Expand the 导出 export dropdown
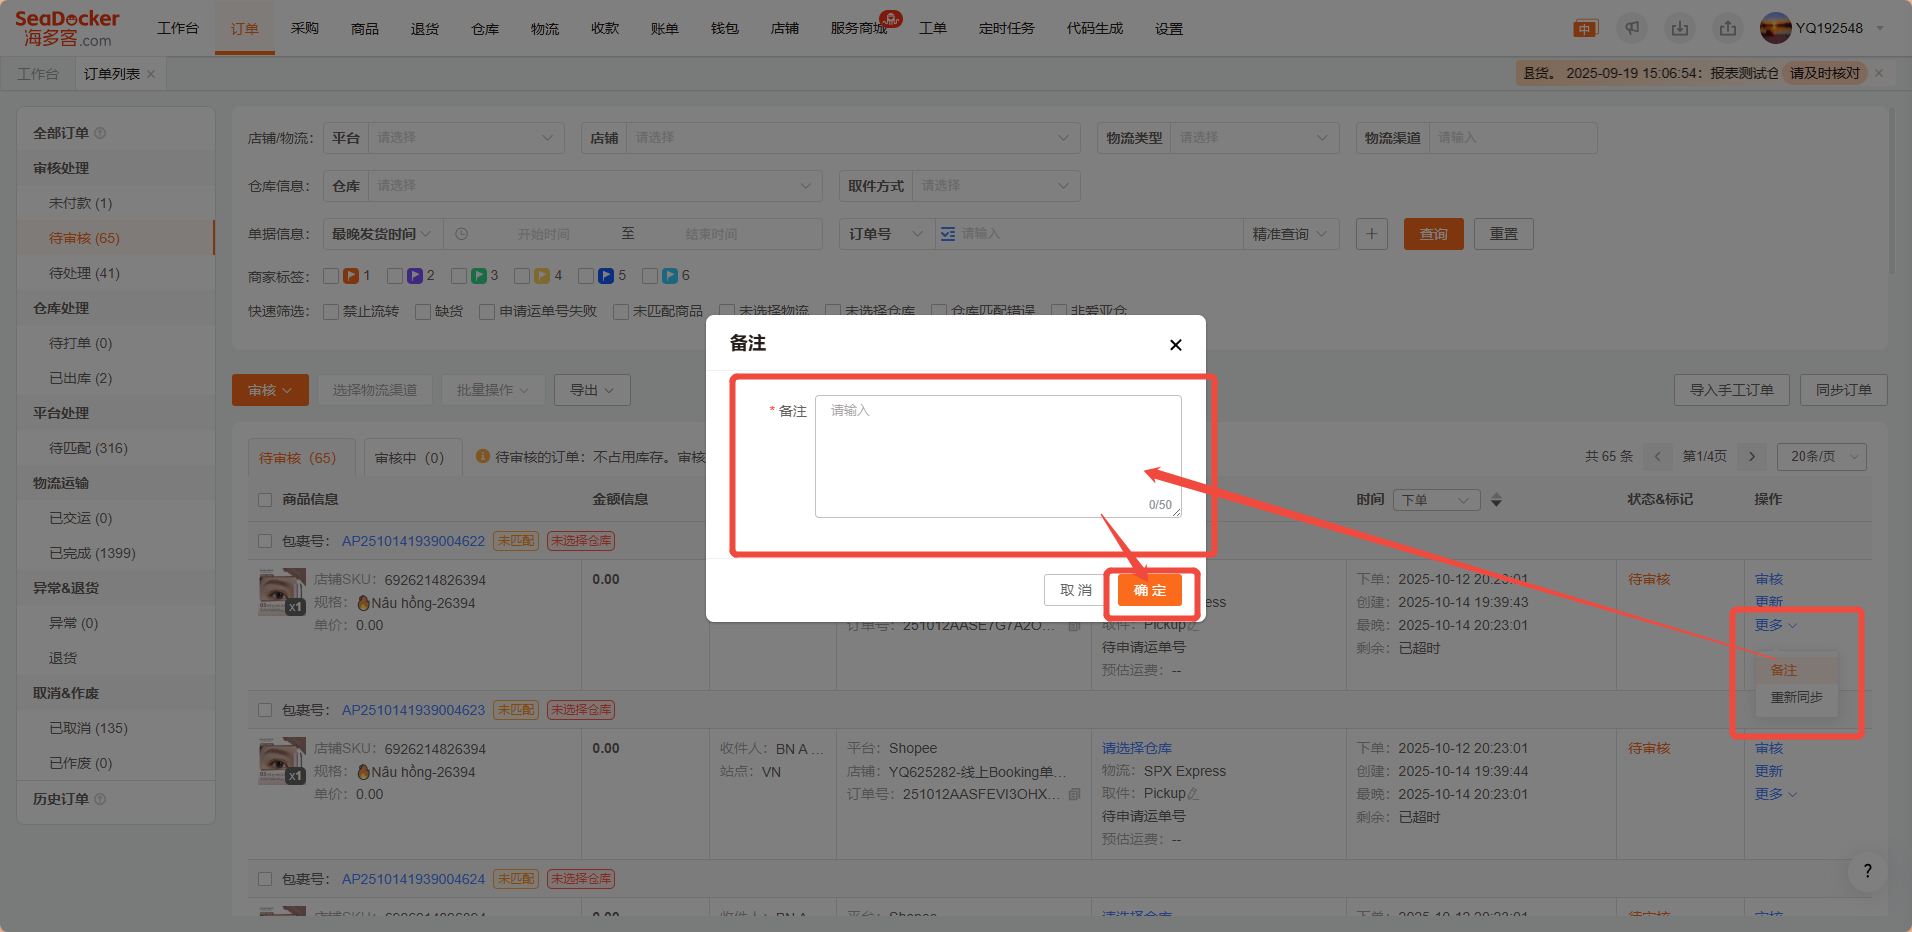 (592, 390)
